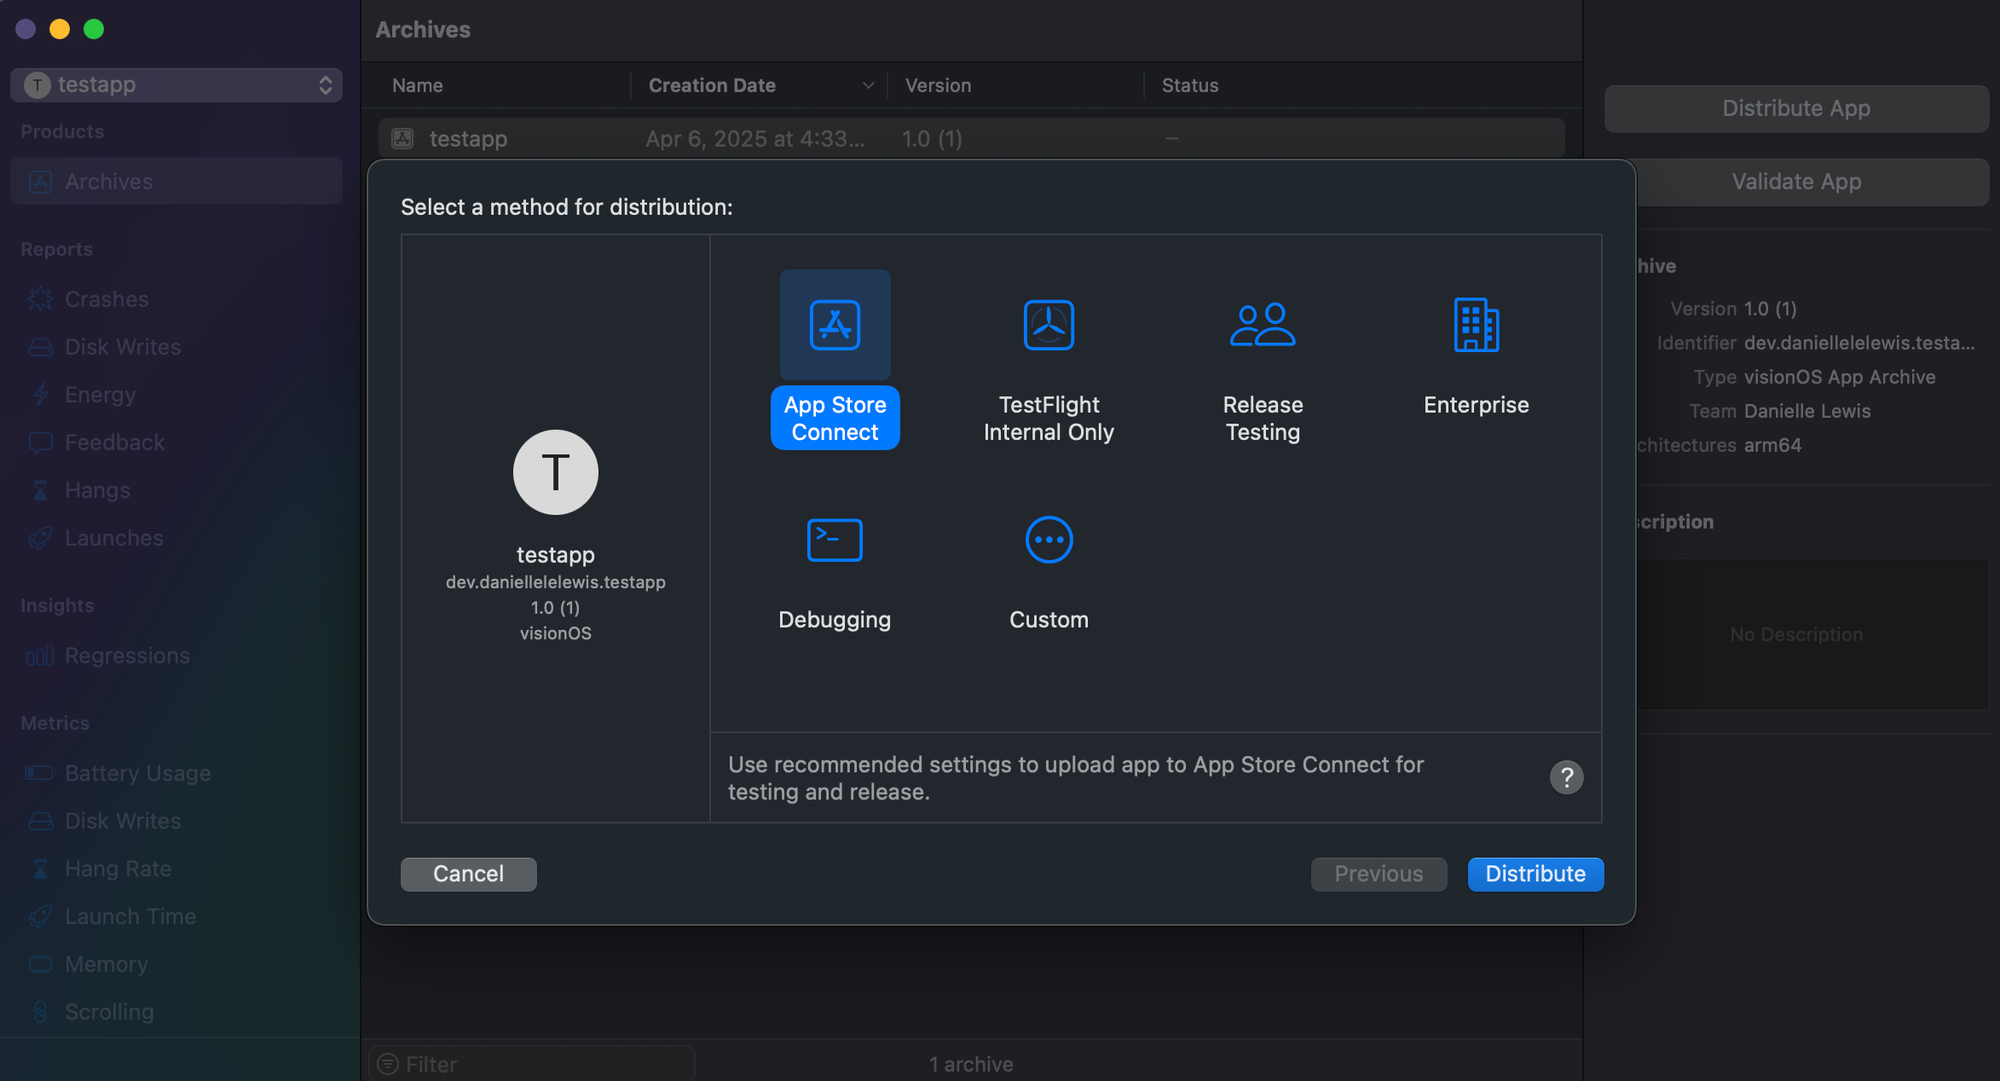This screenshot has width=2000, height=1081.
Task: Toggle Creation Date sort chevron
Action: (868, 86)
